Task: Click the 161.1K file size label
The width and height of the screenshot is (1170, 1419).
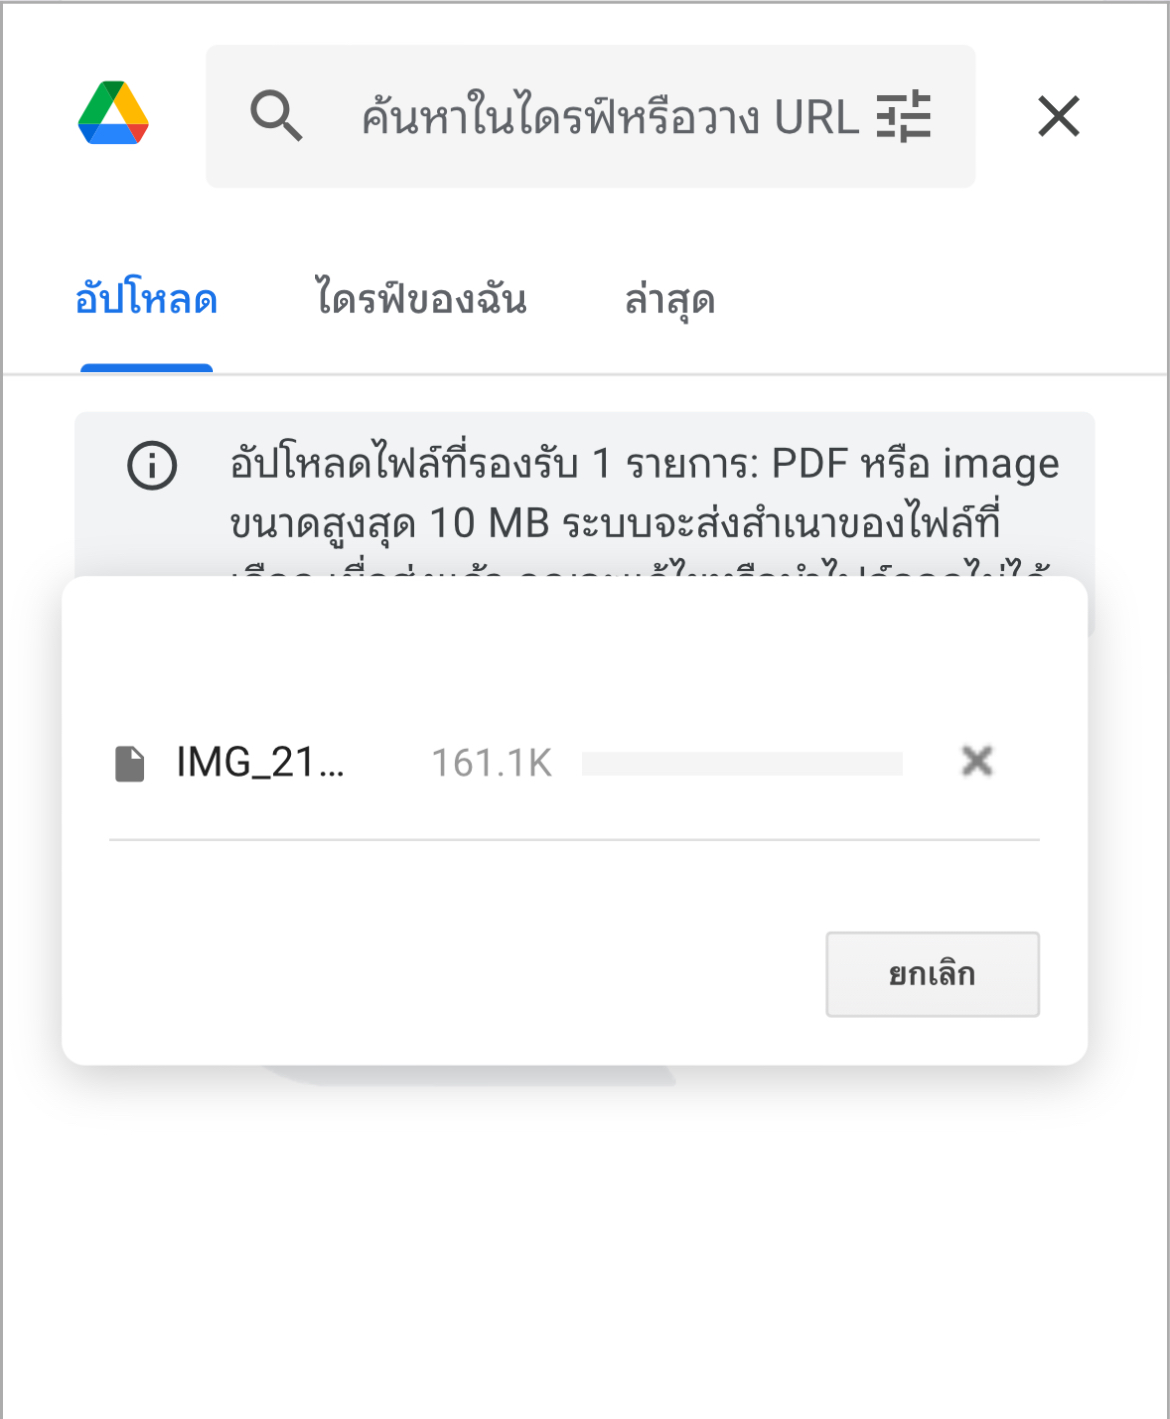Action: pyautogui.click(x=491, y=764)
